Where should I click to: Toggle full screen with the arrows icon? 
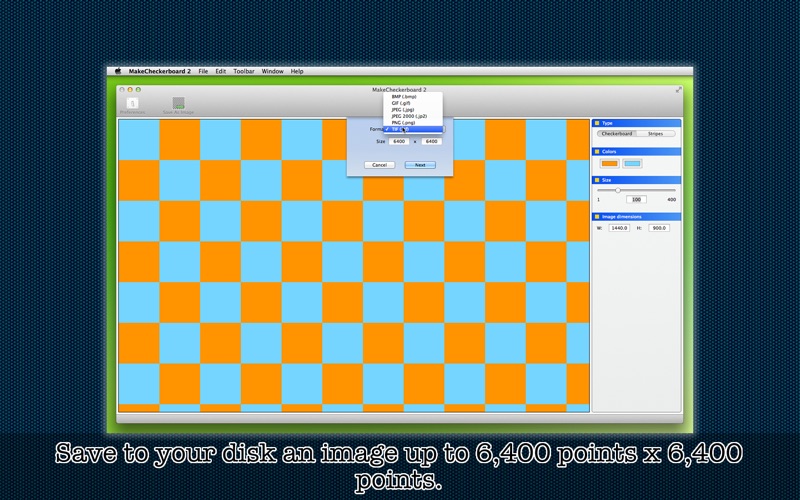point(678,90)
